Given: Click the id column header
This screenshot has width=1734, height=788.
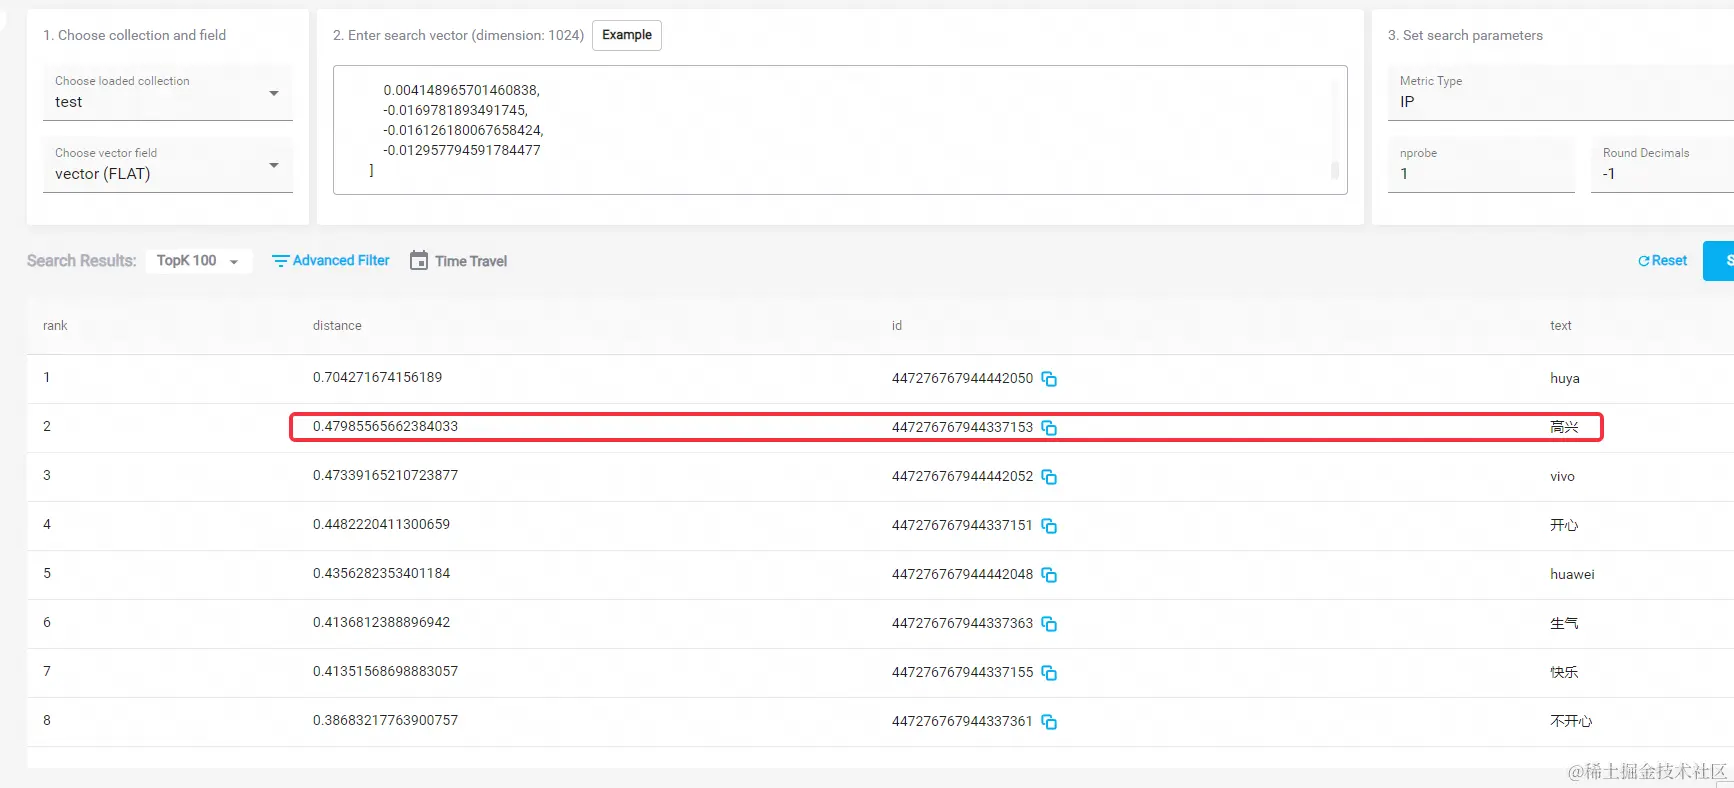Looking at the screenshot, I should coord(897,326).
